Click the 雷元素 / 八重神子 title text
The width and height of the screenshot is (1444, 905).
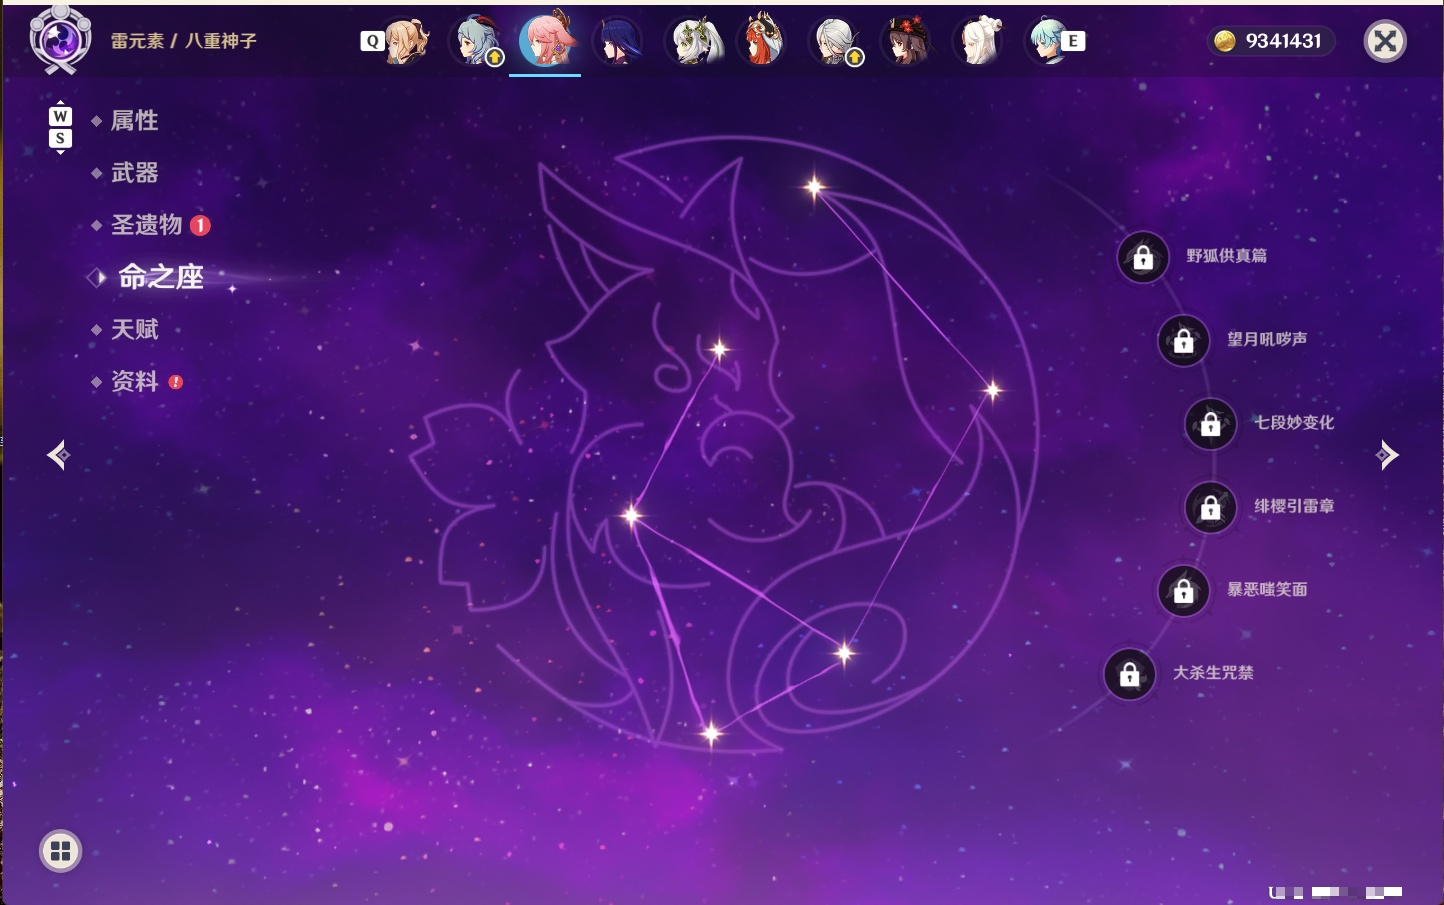tap(184, 41)
